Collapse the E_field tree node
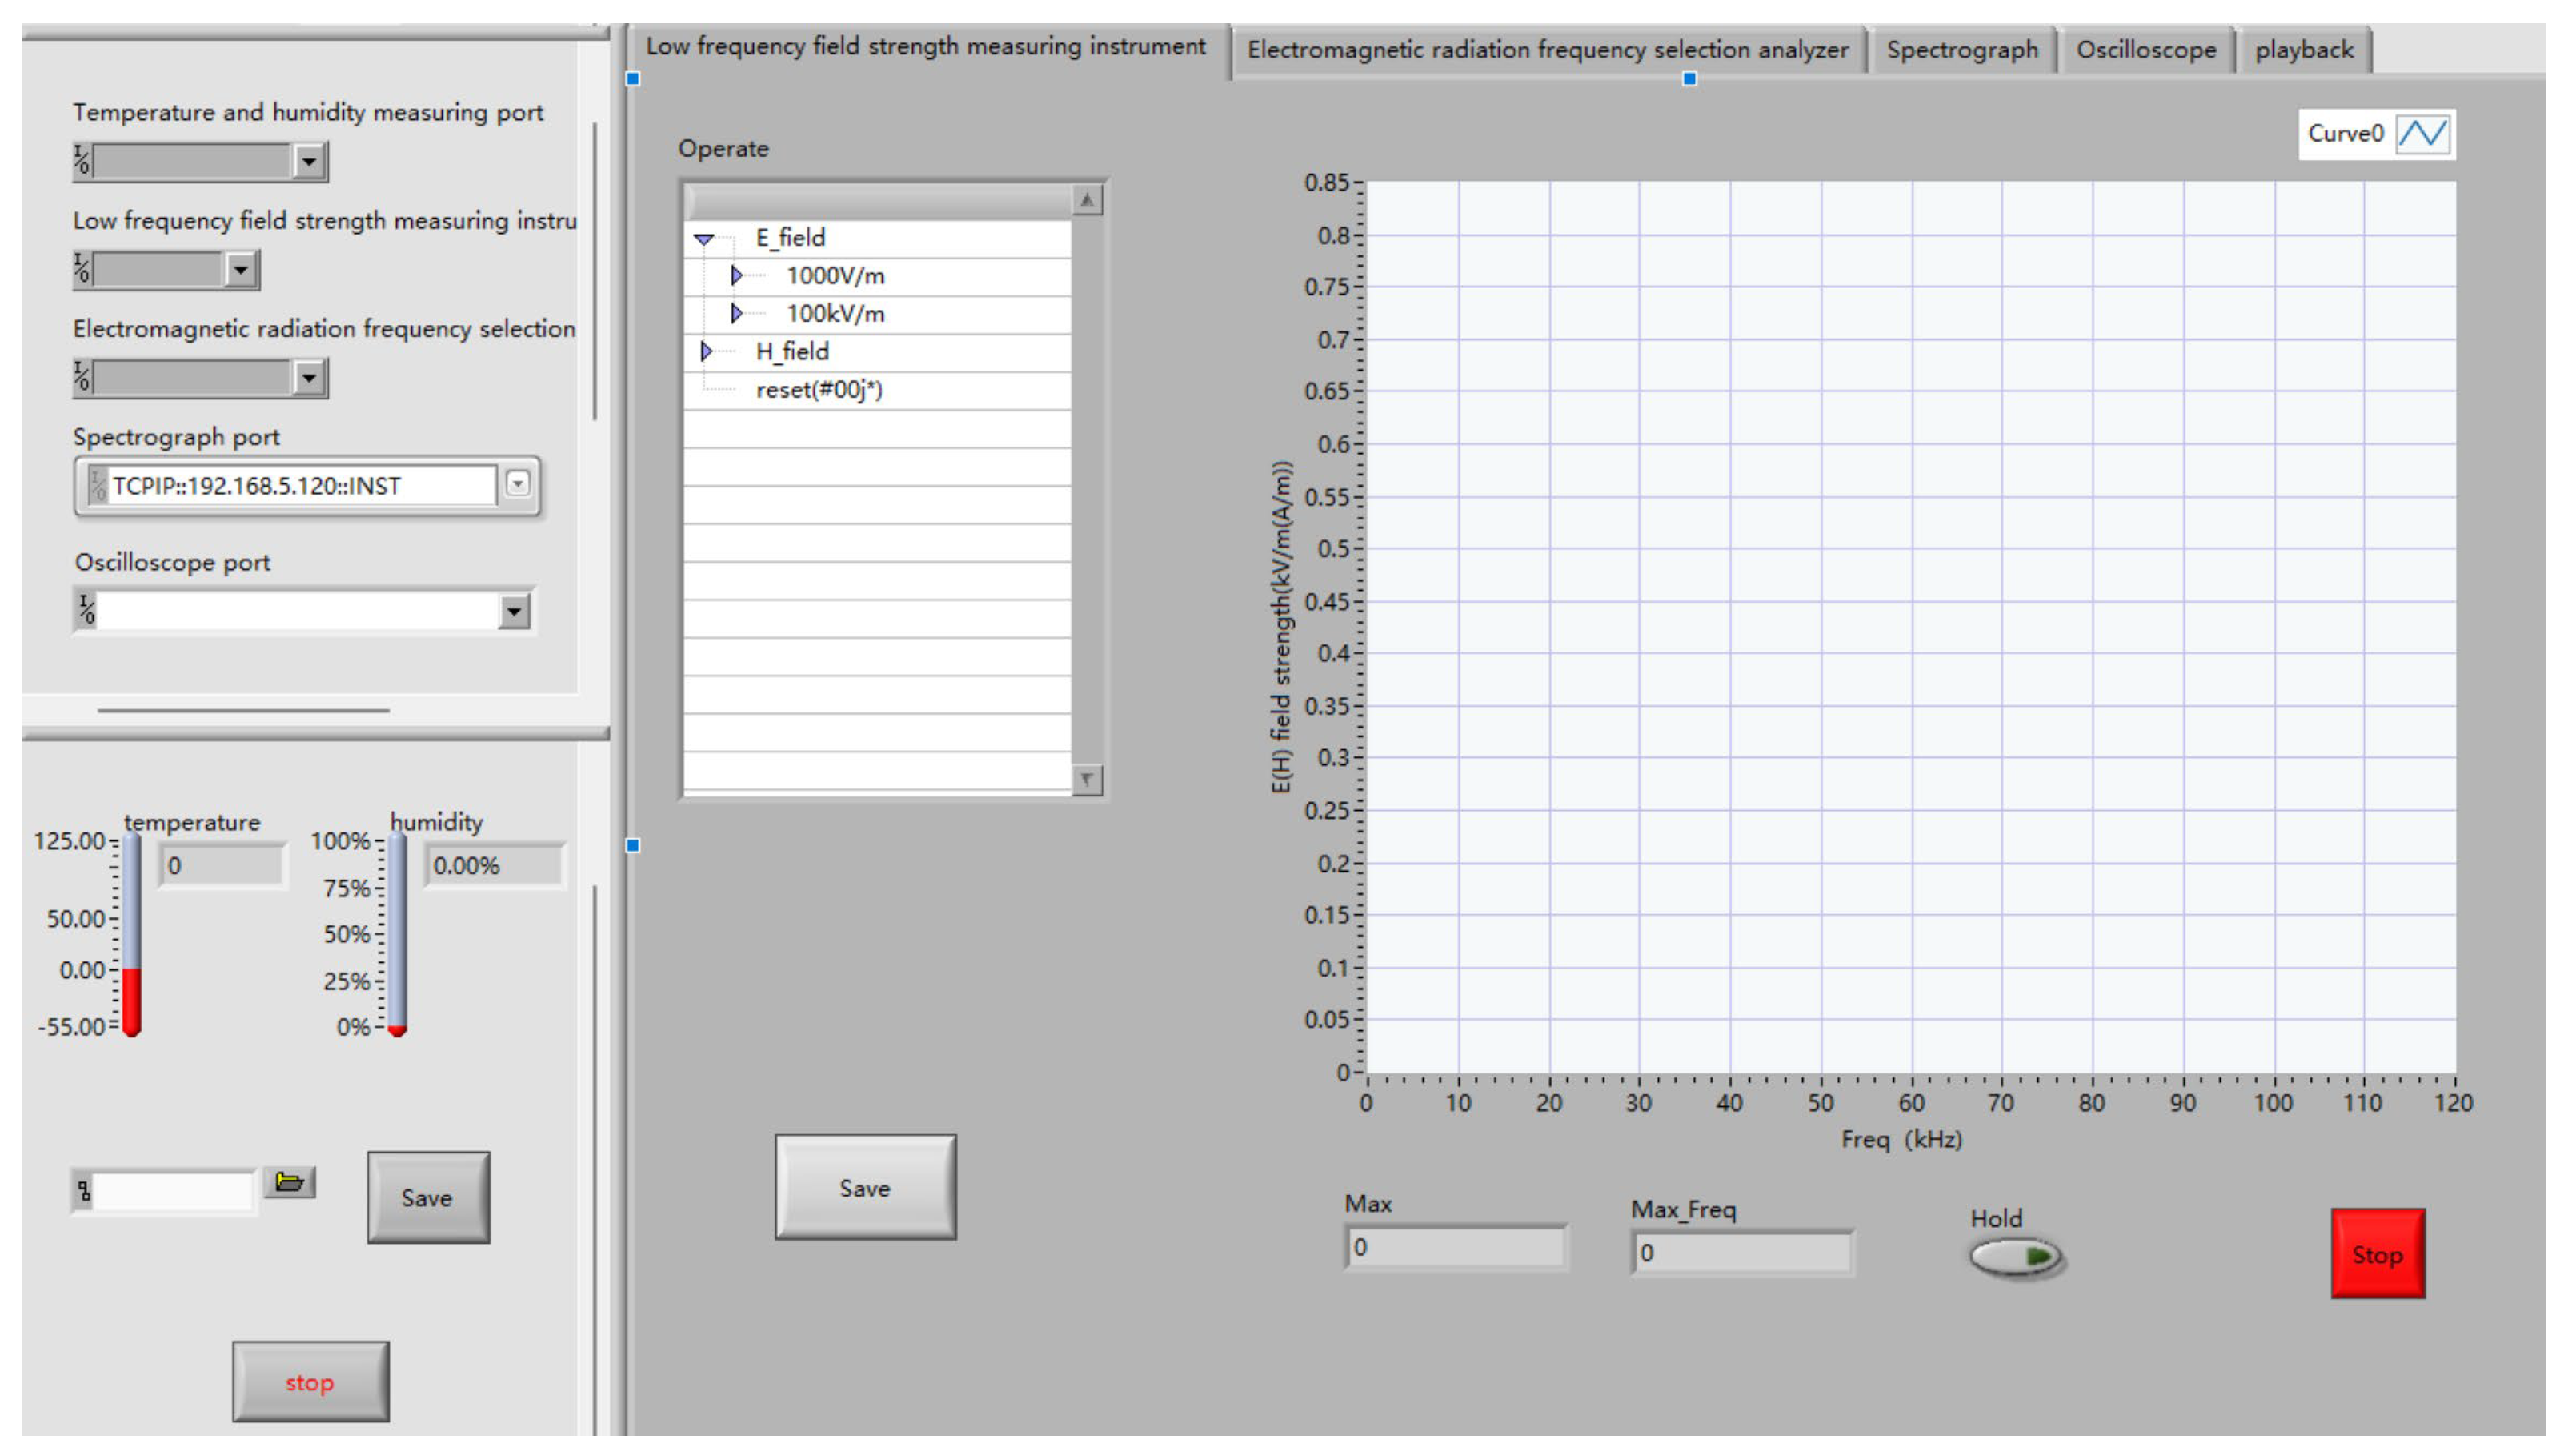 [x=704, y=238]
